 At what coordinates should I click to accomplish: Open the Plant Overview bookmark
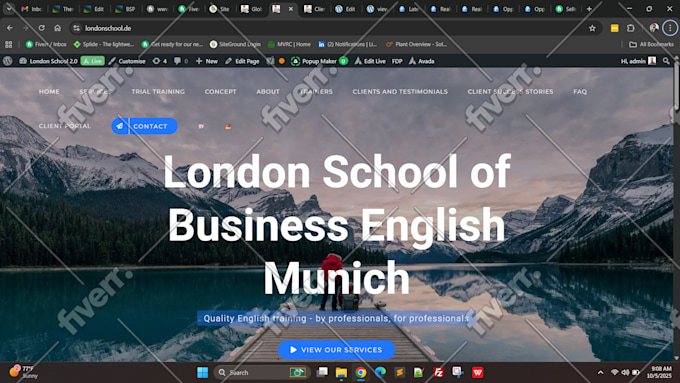point(416,44)
